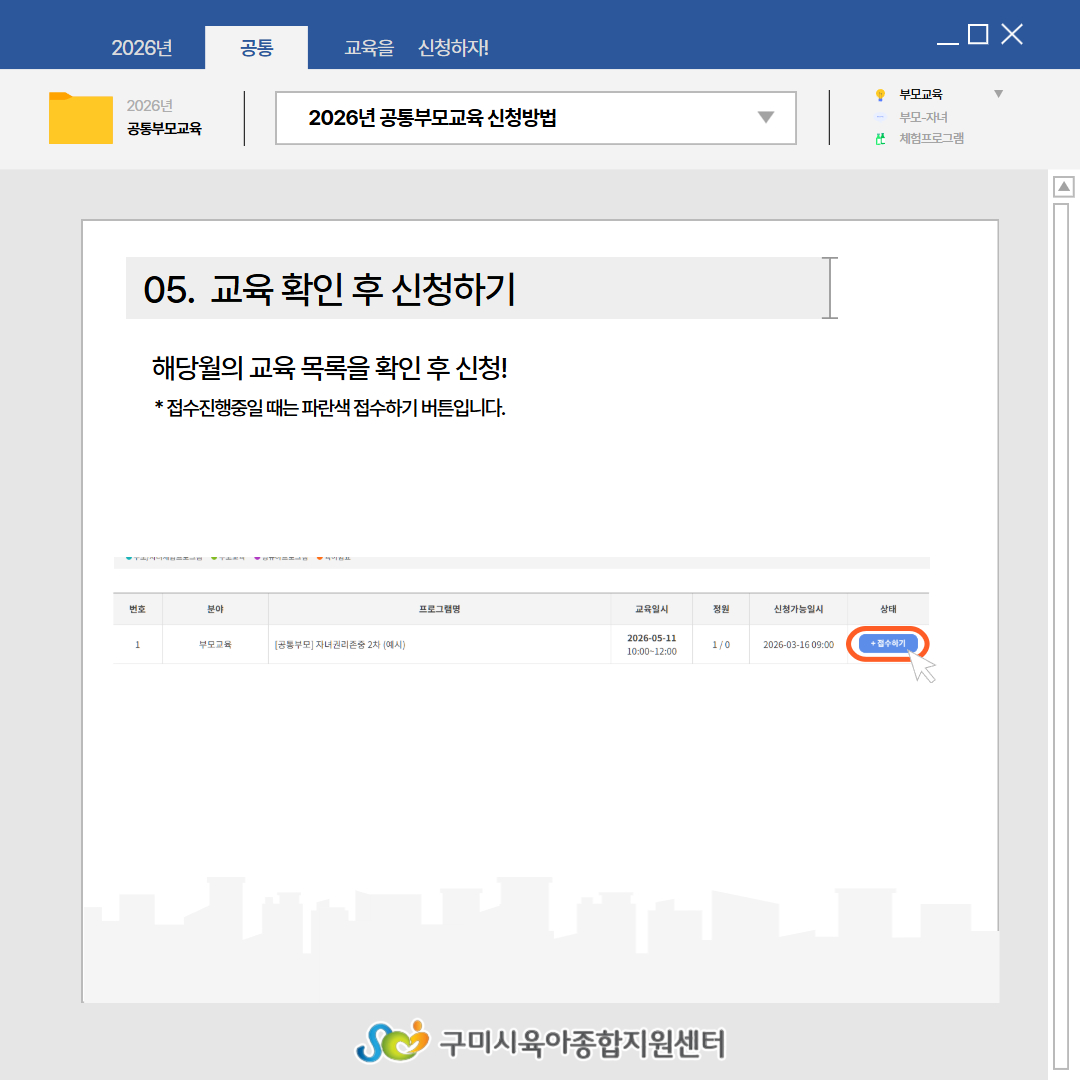Switch to the 2026년 tab
This screenshot has width=1080, height=1080.
pos(142,48)
